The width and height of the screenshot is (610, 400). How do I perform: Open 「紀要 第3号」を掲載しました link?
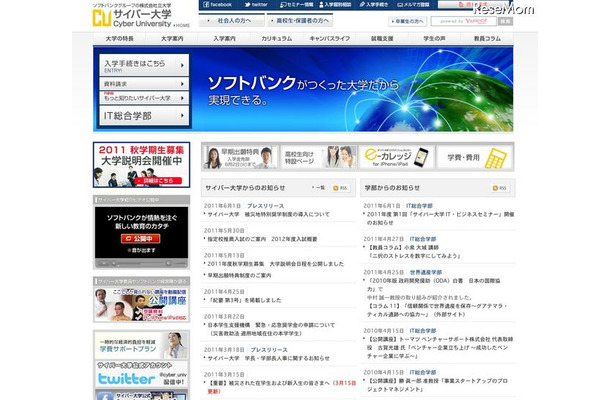click(x=245, y=300)
